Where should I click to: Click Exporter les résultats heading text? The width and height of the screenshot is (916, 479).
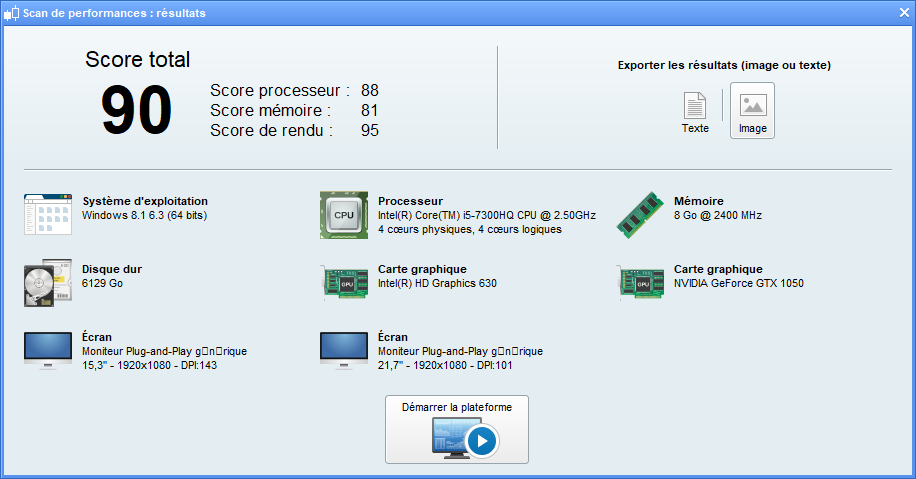pos(724,65)
